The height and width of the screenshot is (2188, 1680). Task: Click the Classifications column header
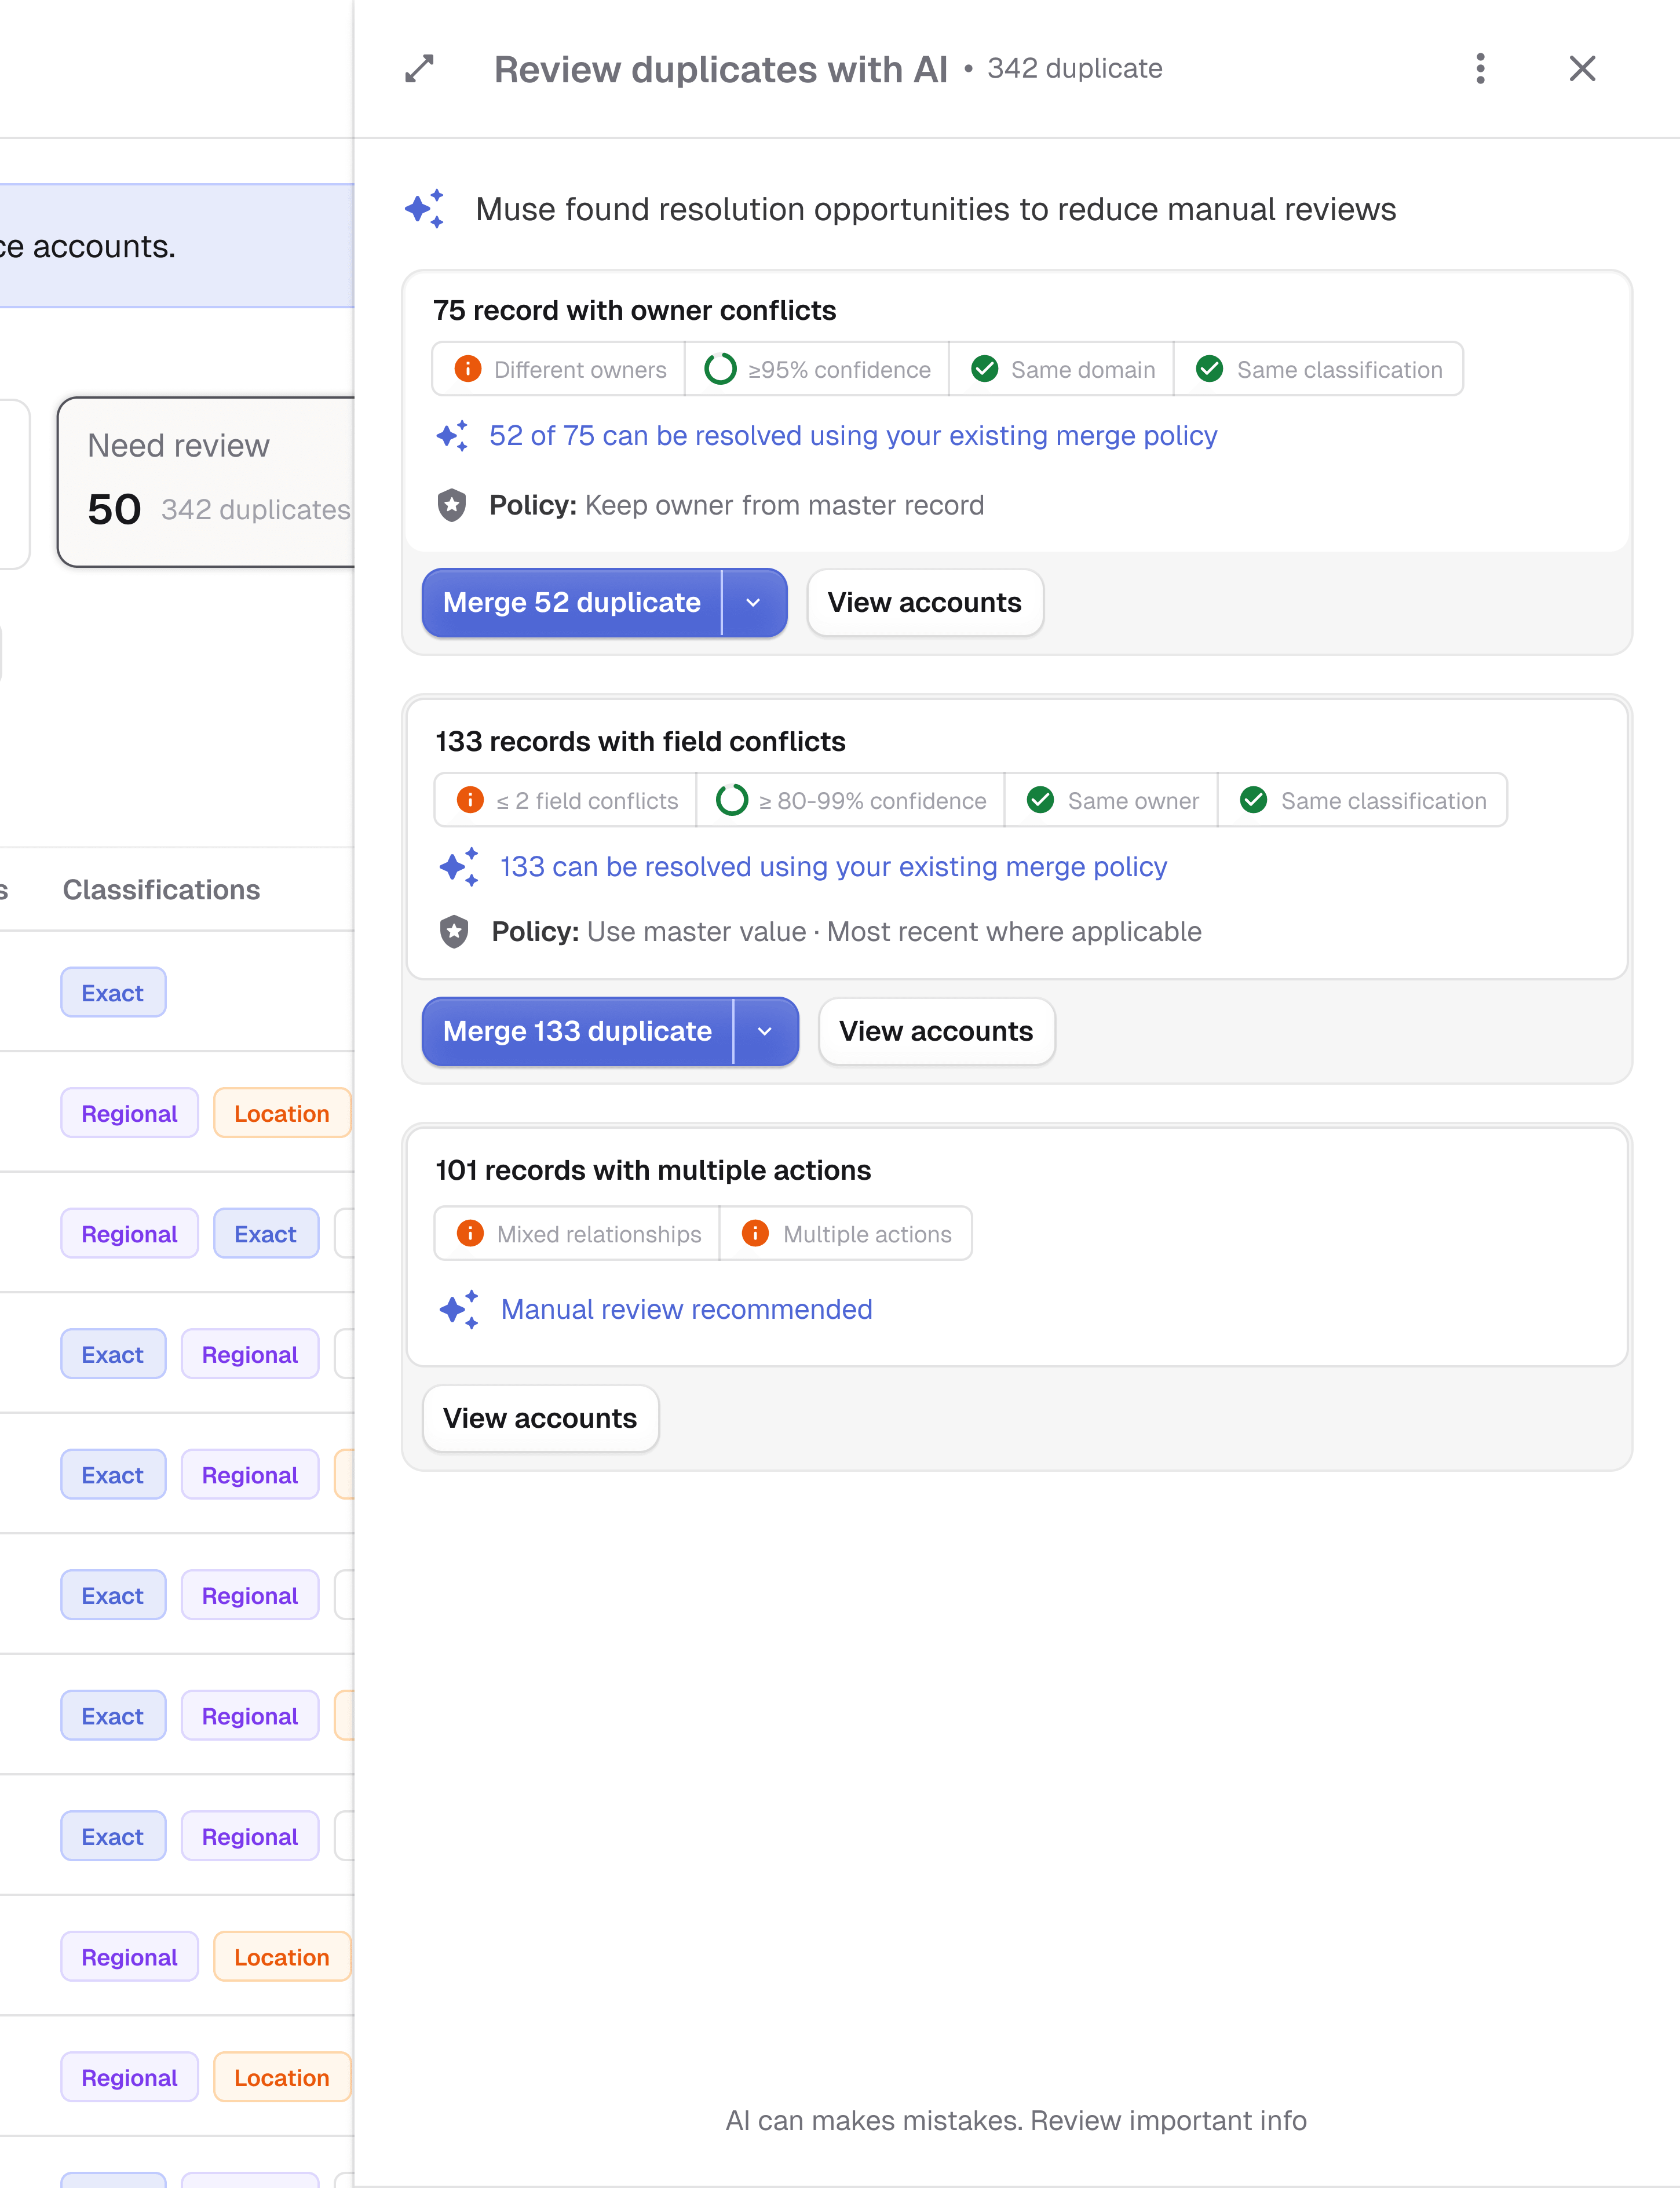pos(161,889)
